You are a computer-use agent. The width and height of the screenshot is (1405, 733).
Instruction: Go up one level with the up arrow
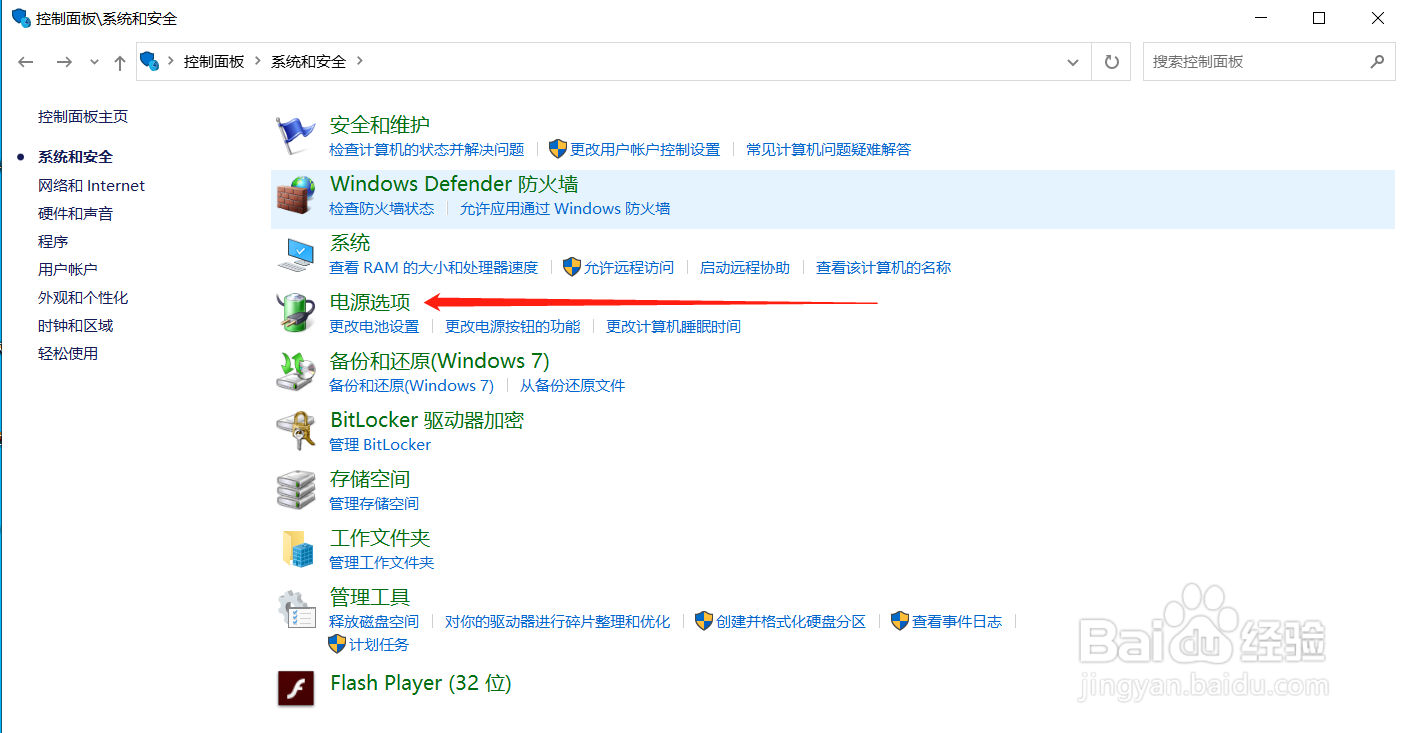click(x=120, y=62)
